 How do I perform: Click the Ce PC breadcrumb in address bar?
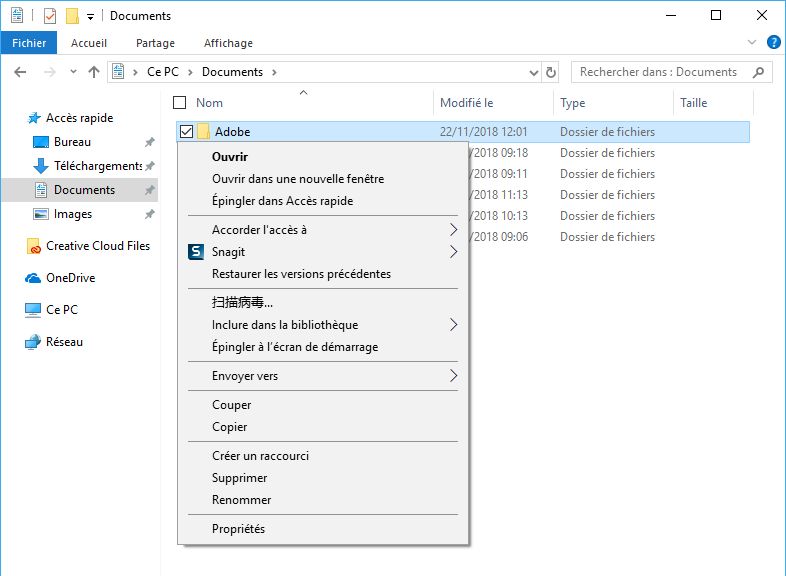[x=163, y=72]
